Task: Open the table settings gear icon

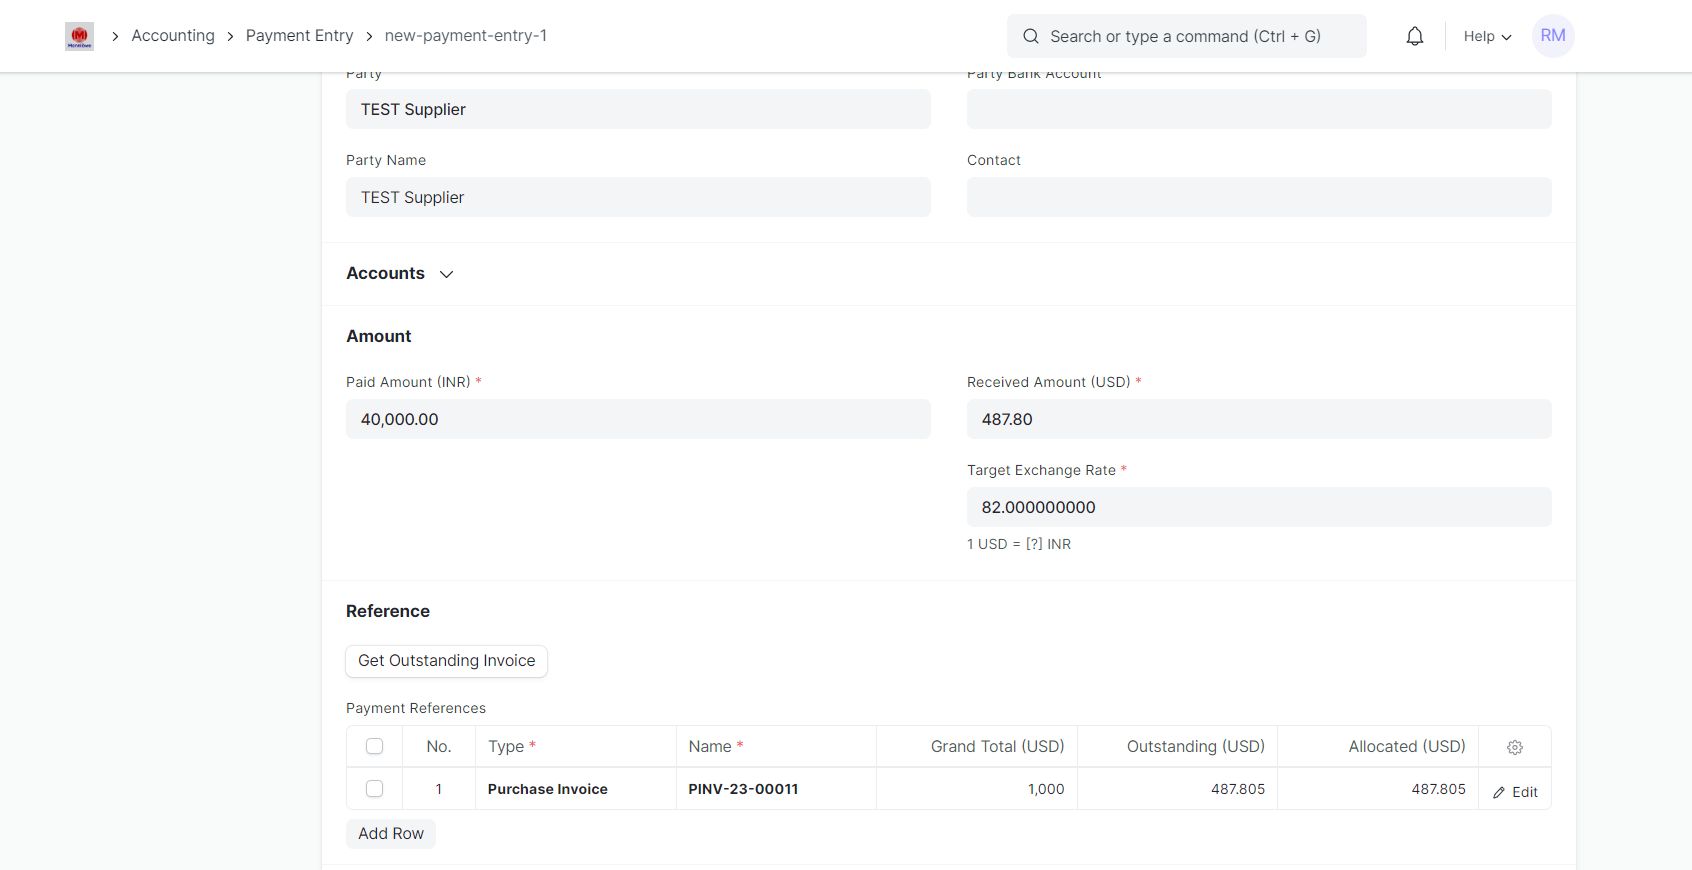Action: click(1514, 747)
